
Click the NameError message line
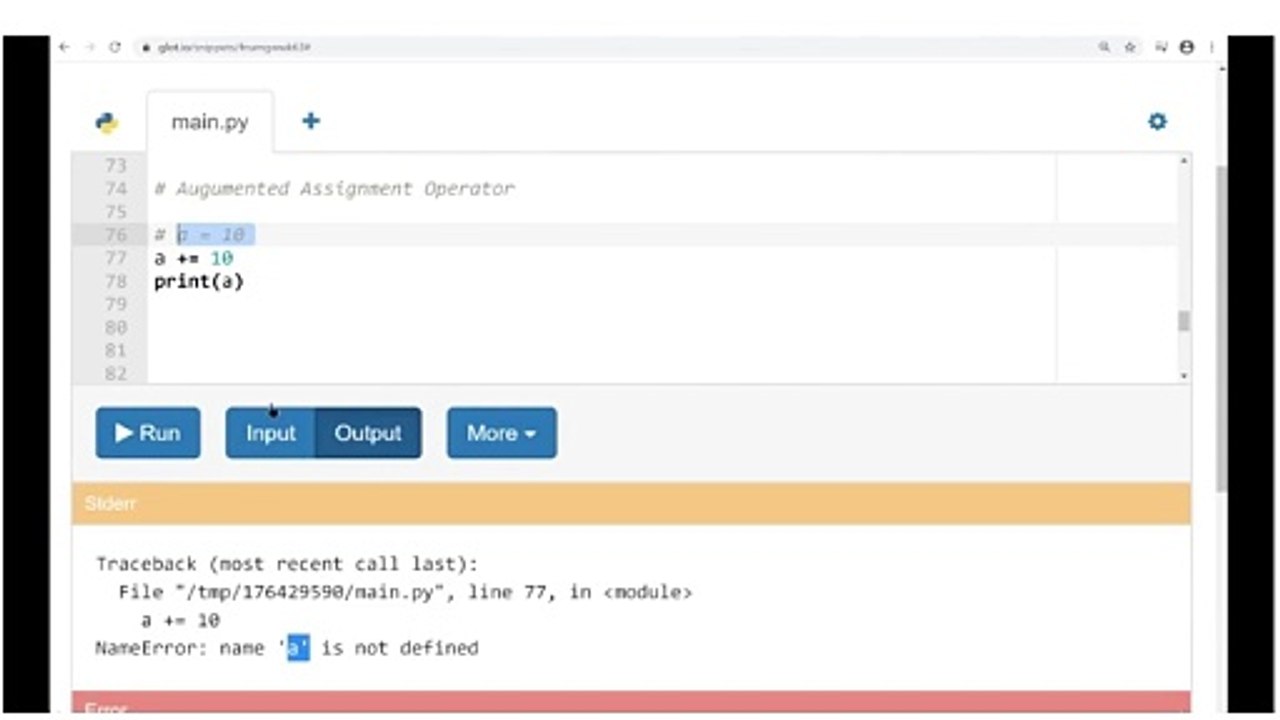(287, 648)
